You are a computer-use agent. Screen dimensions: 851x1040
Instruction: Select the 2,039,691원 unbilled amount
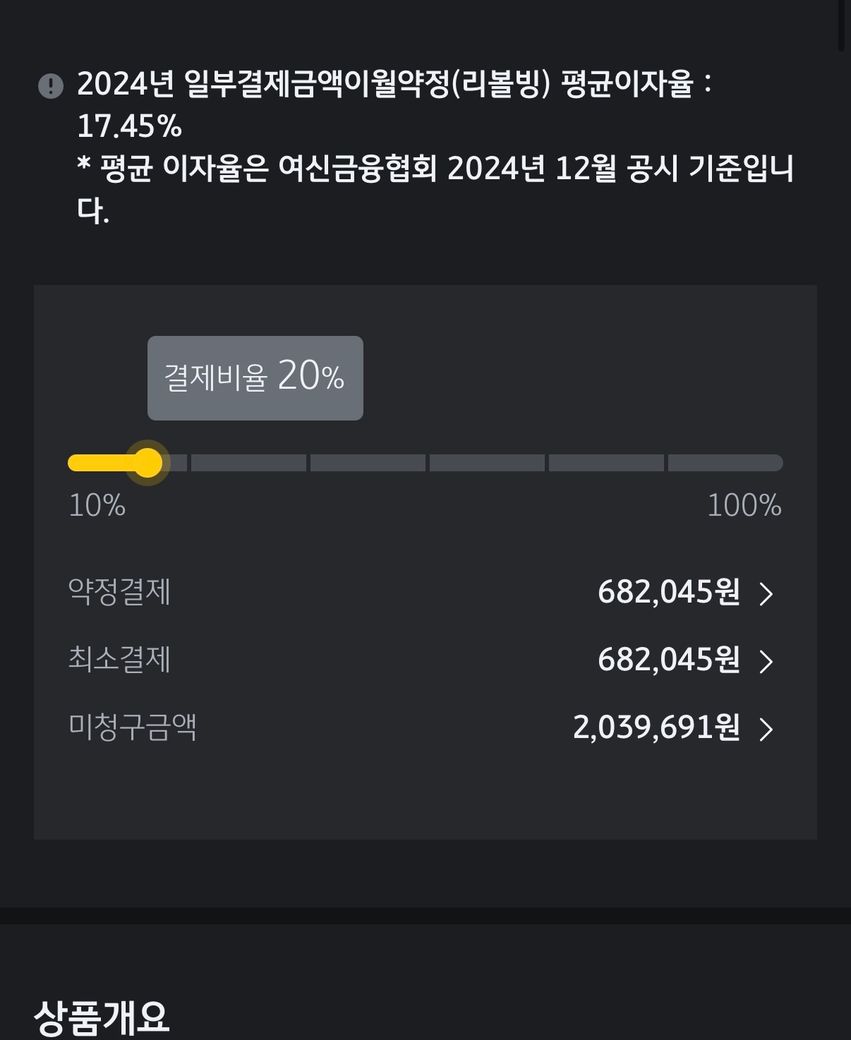point(656,728)
